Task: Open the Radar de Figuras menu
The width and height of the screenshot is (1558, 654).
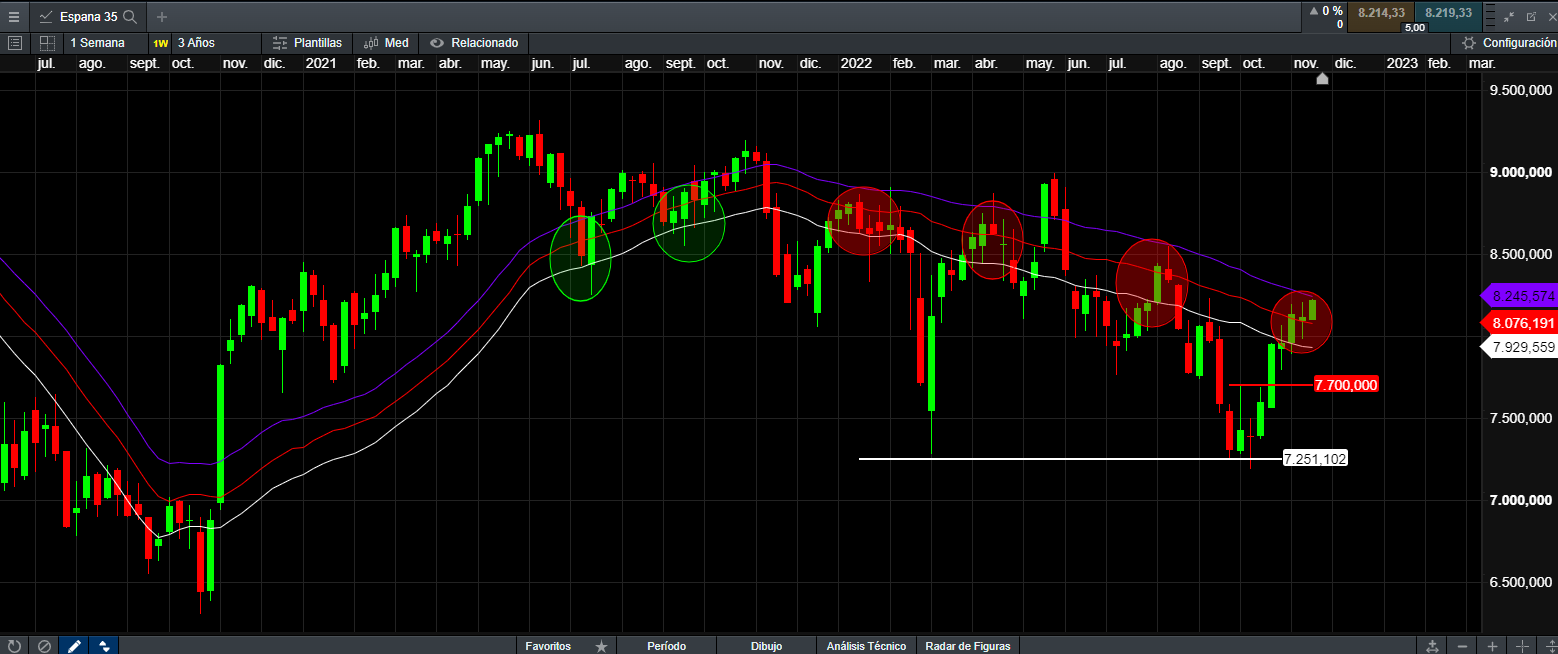Action: 968,646
